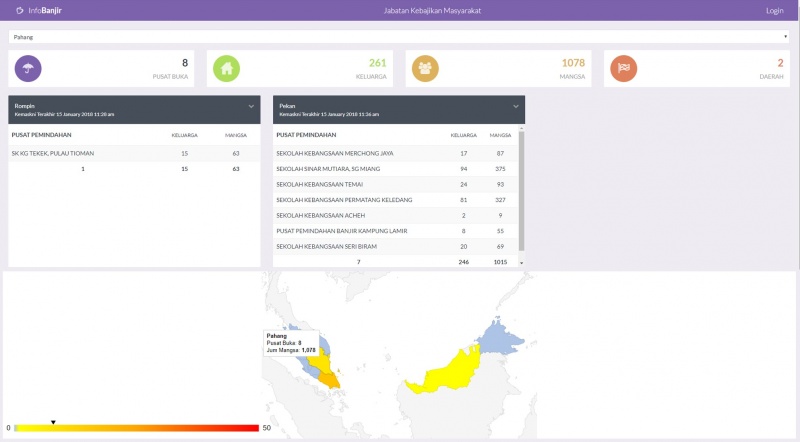Click Jabatan Kebajikan Masyarakat header title
Viewport: 800px width, 442px height.
click(432, 11)
